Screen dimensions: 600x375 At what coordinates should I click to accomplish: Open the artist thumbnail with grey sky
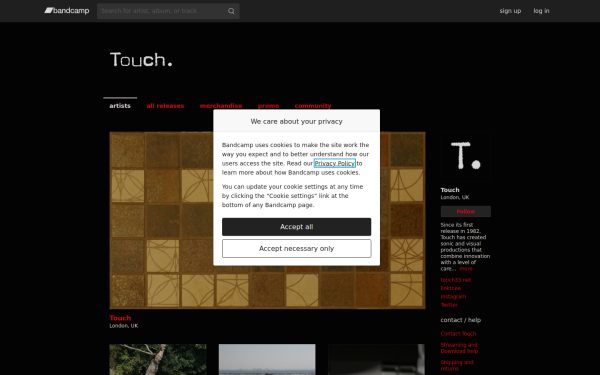[267, 359]
